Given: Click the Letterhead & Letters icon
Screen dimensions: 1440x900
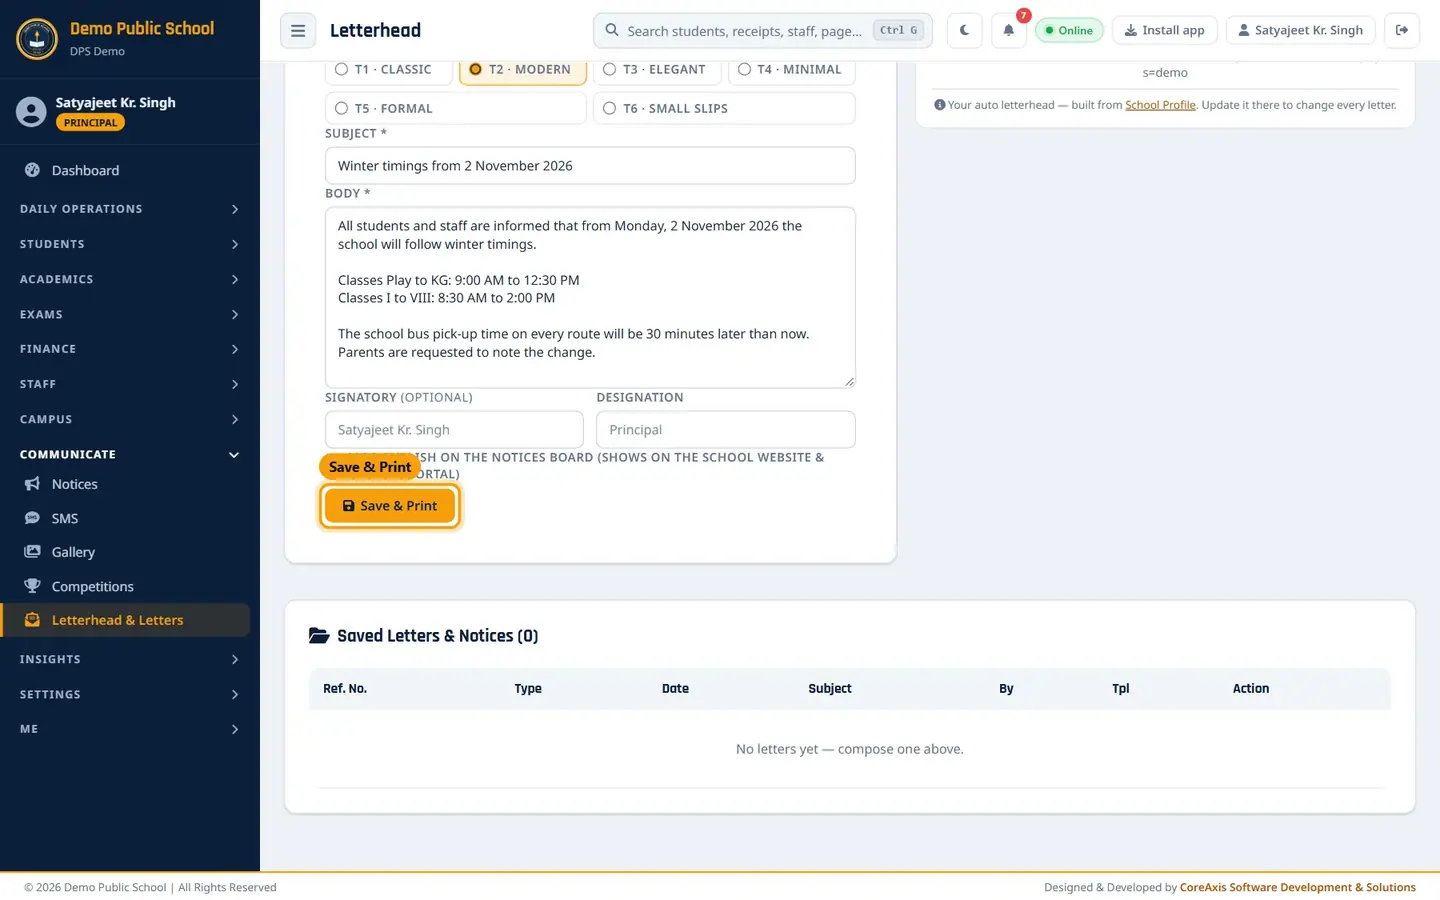Looking at the screenshot, I should coord(32,620).
